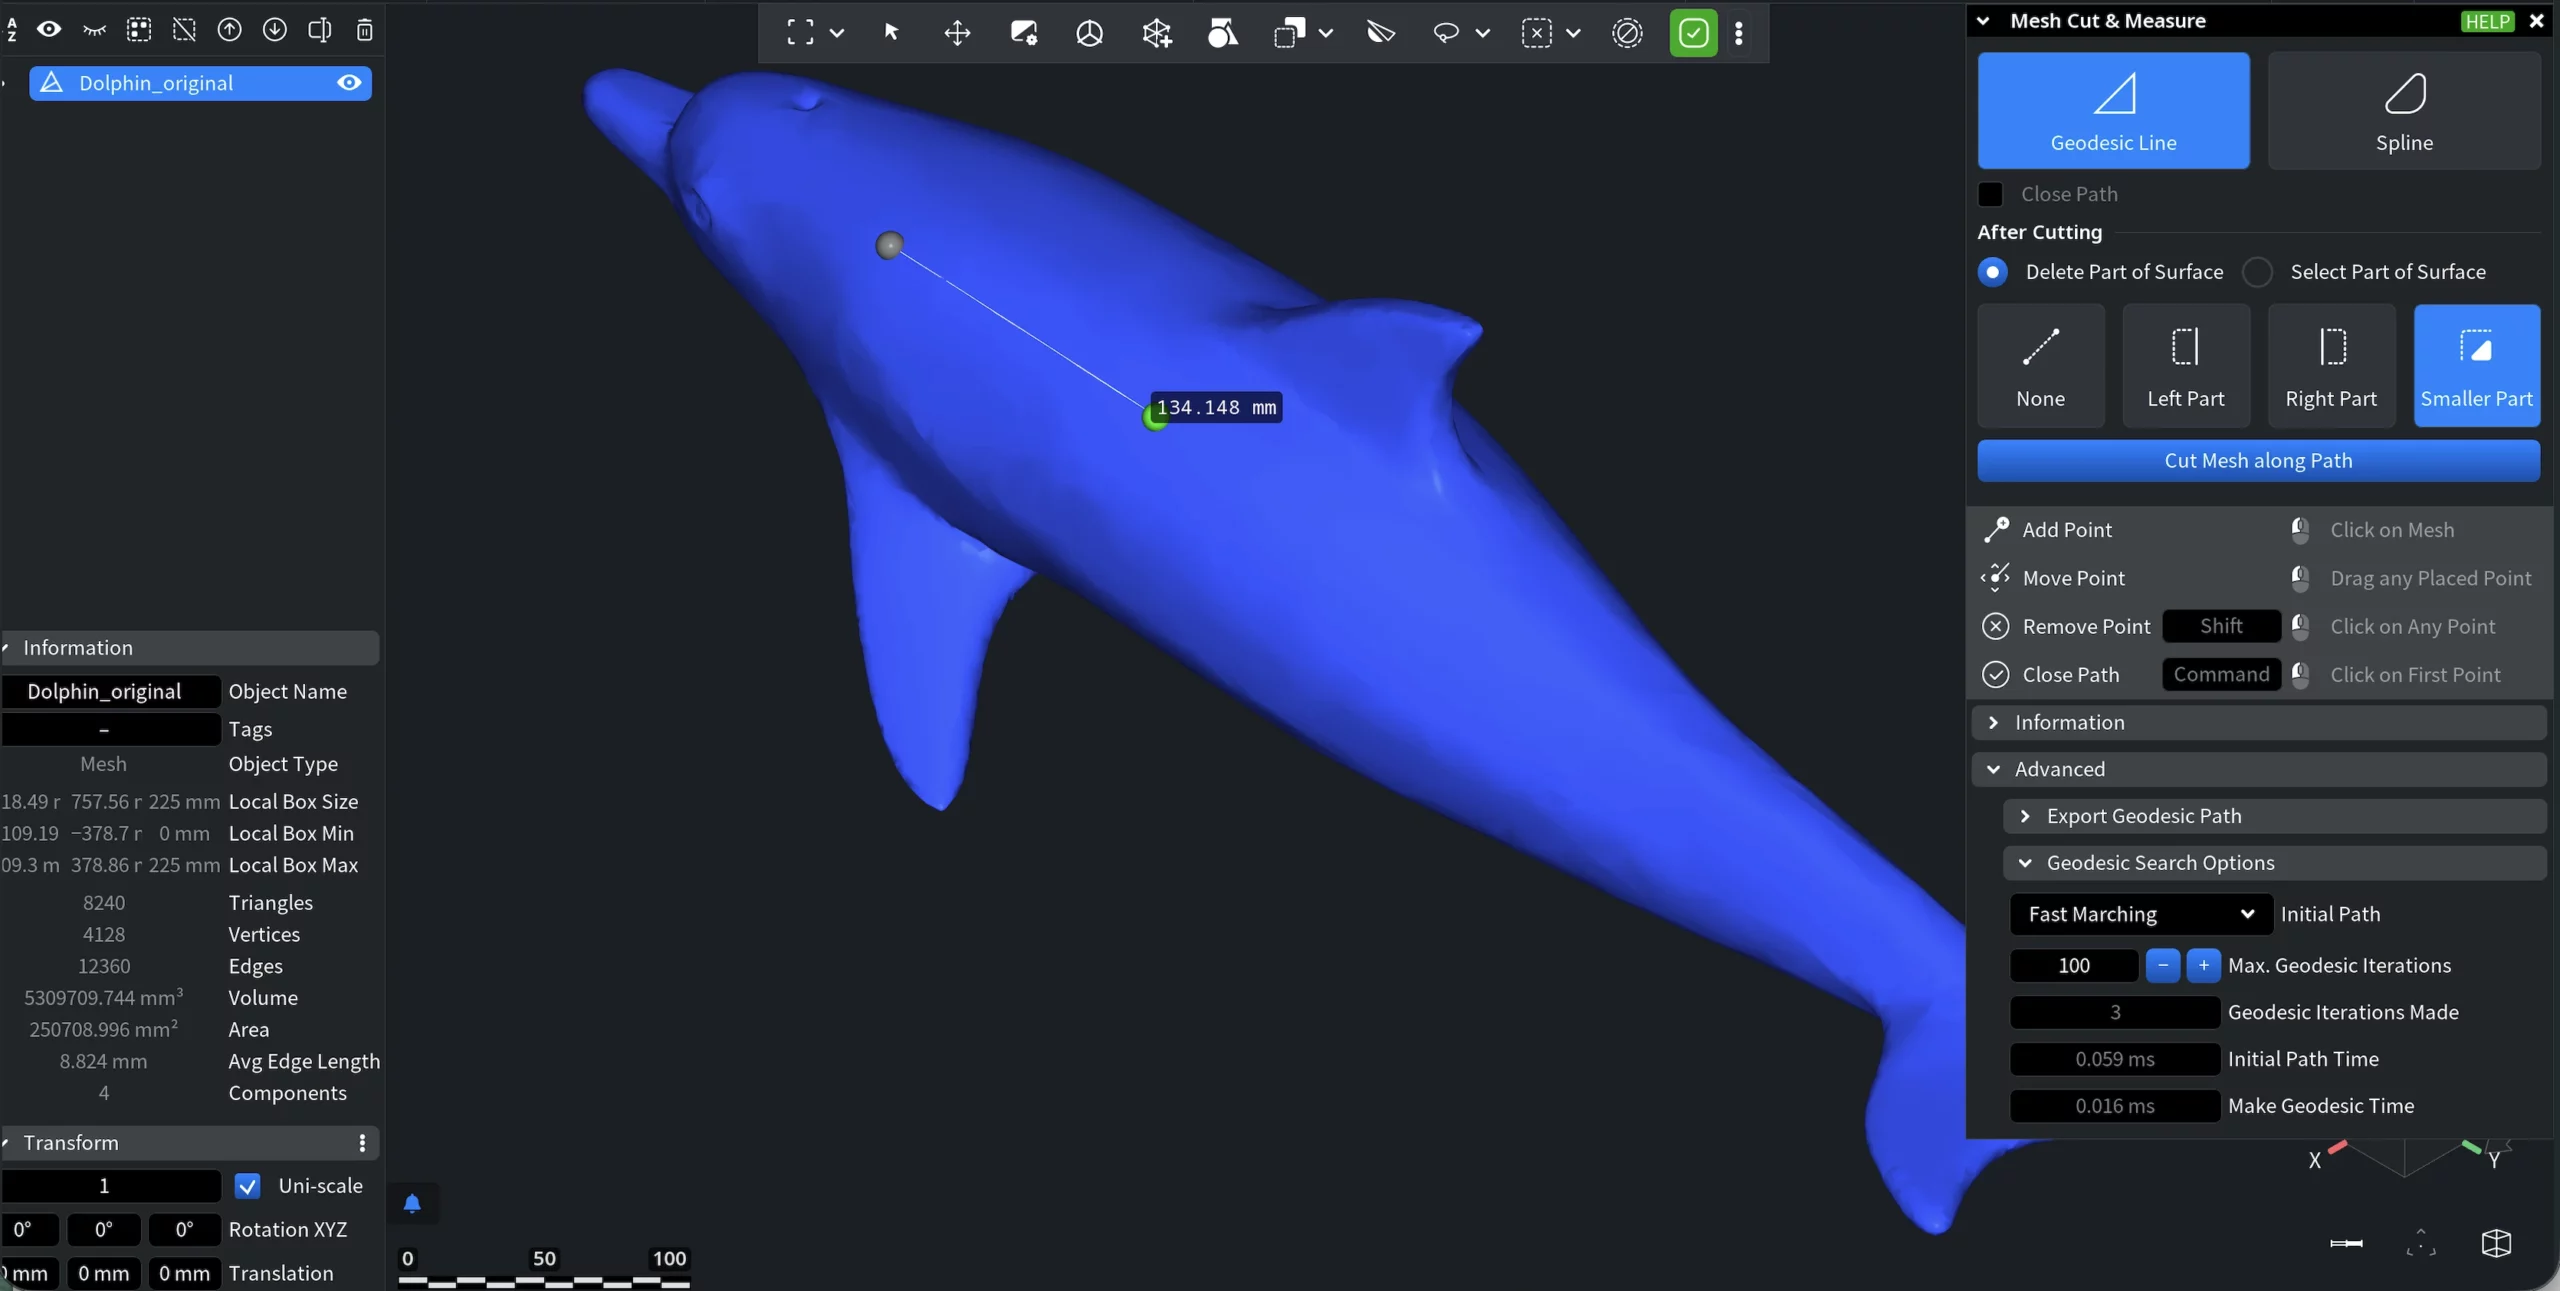This screenshot has height=1291, width=2560.
Task: Click the lasso selection tool icon
Action: [x=1445, y=32]
